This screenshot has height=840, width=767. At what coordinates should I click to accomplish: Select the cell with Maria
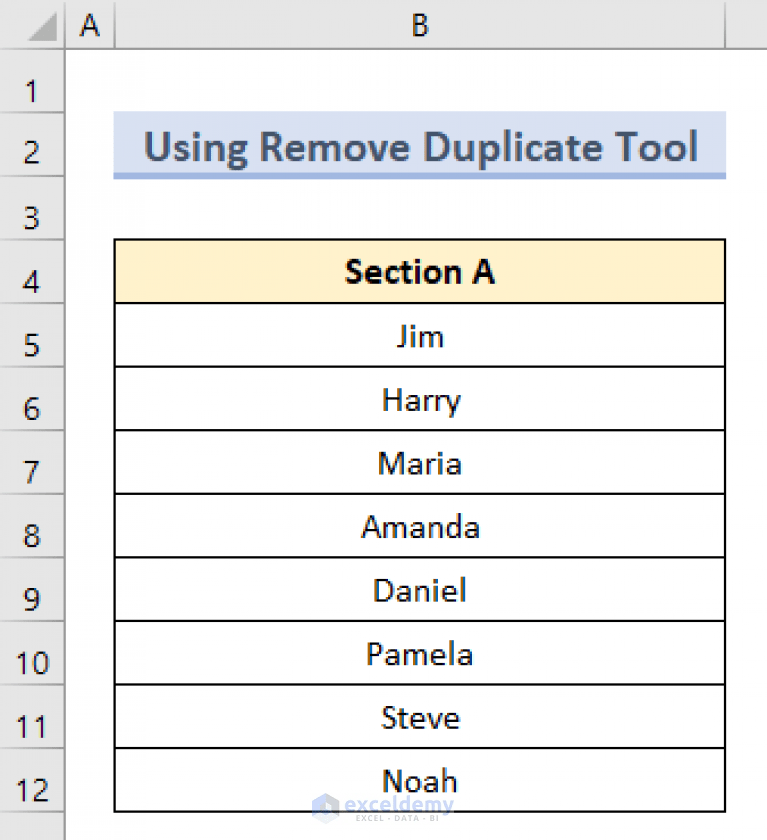(x=419, y=463)
